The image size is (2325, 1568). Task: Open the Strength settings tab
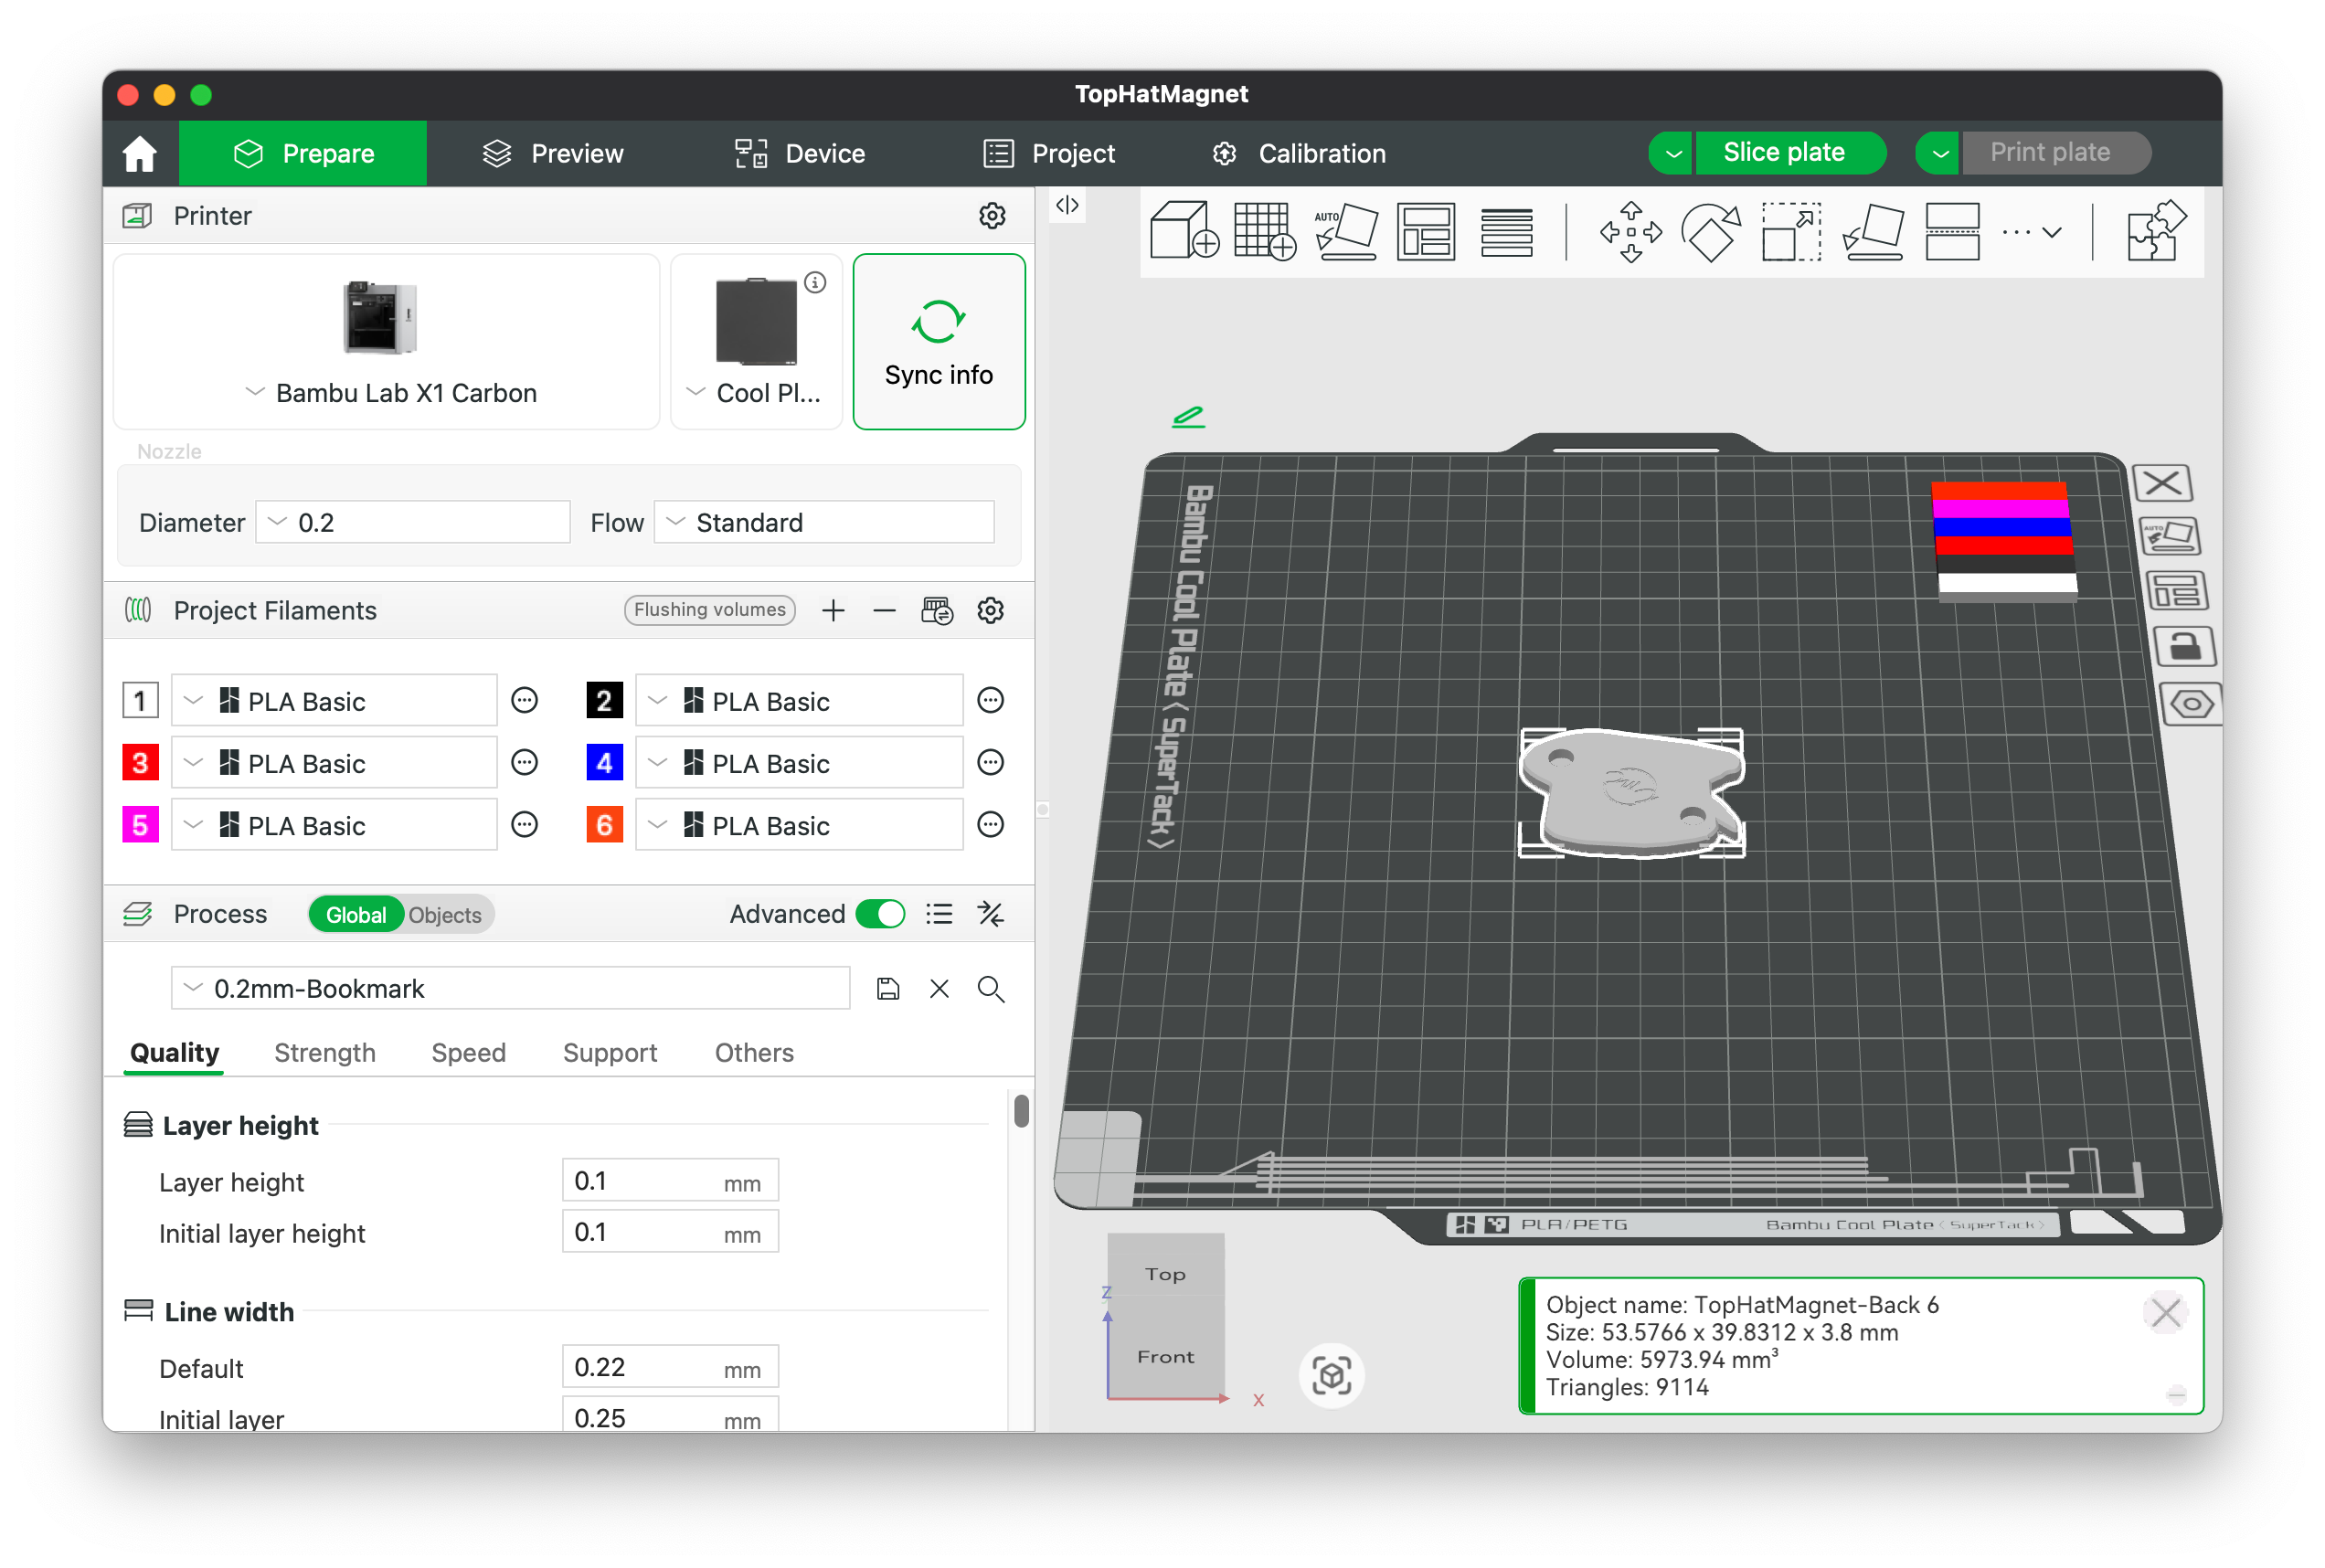coord(324,1052)
